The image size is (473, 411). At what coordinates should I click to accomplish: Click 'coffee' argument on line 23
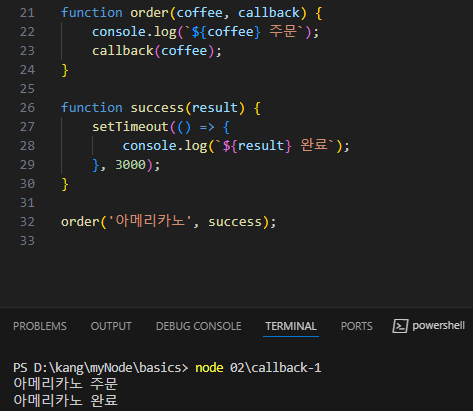pyautogui.click(x=184, y=51)
